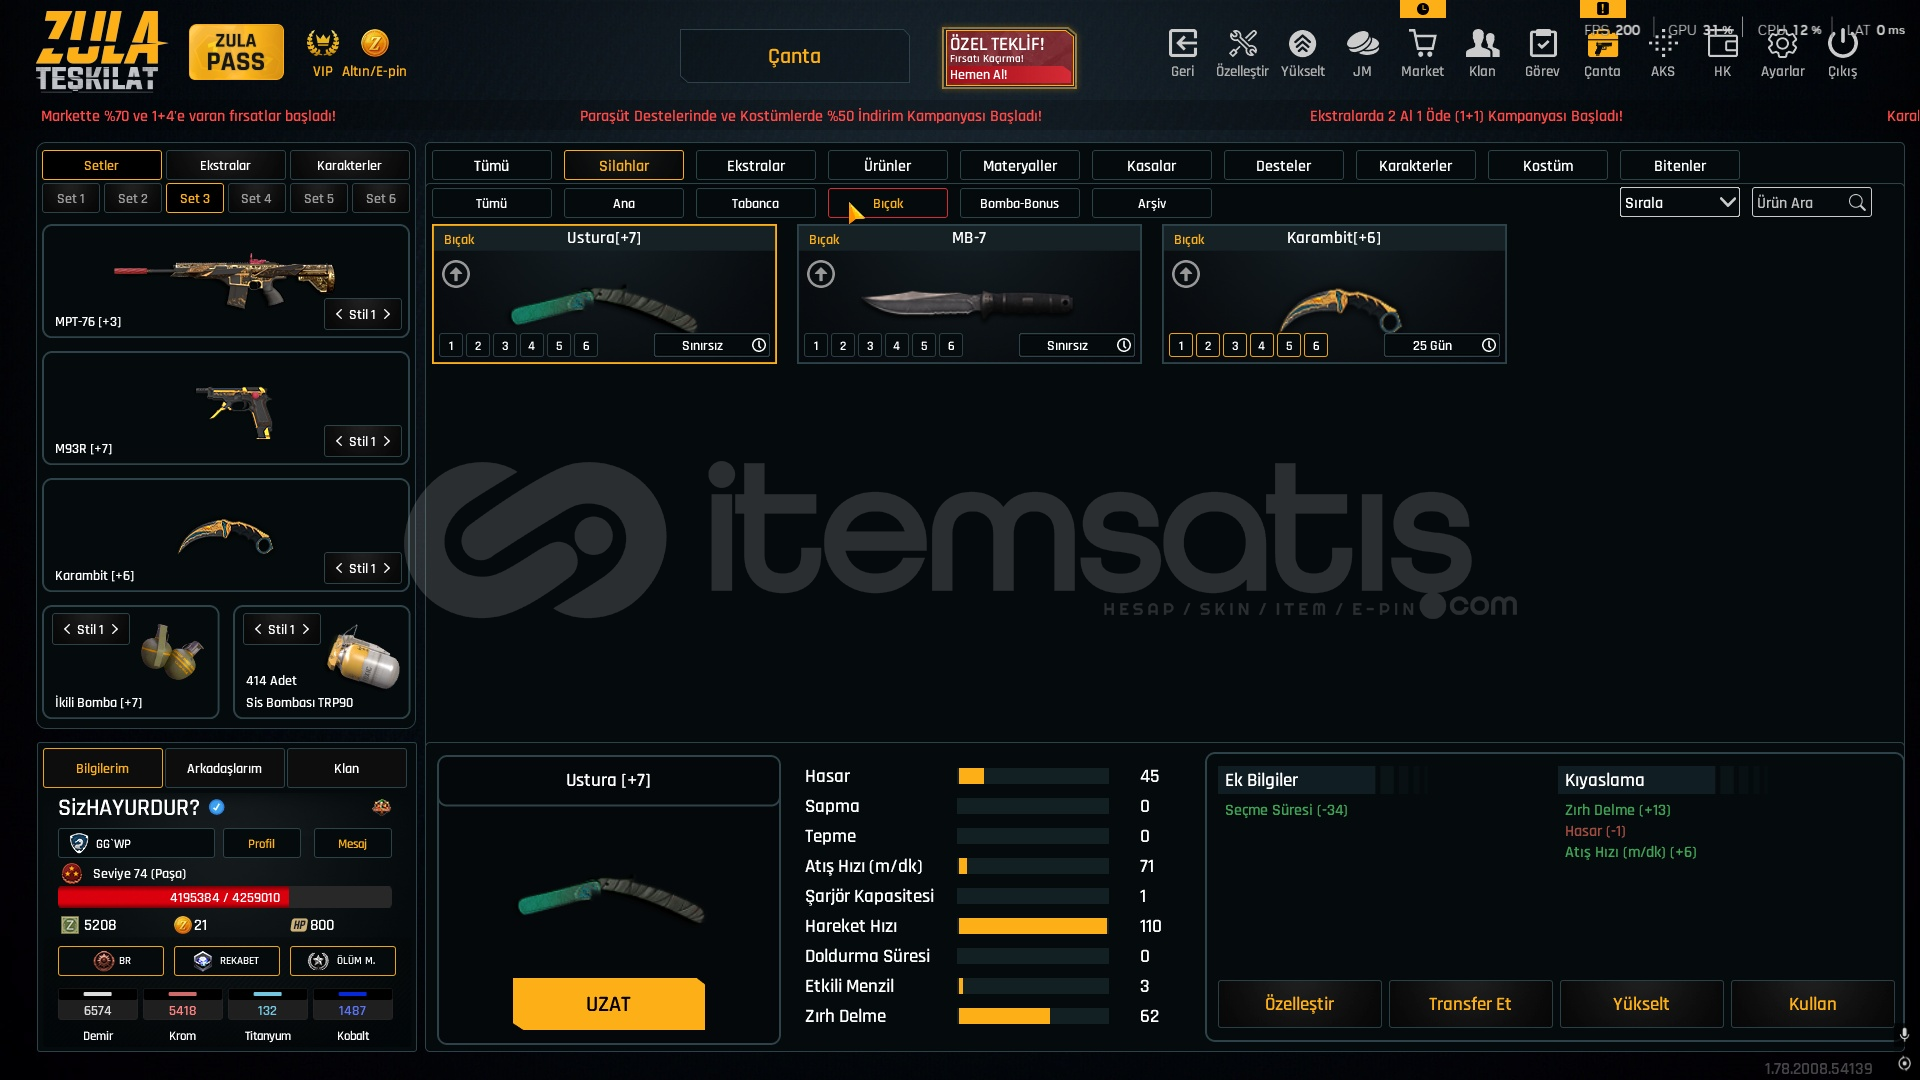Screen dimensions: 1920x1080
Task: Click next Stil arrow for İkili Bomba
Action: (115, 629)
